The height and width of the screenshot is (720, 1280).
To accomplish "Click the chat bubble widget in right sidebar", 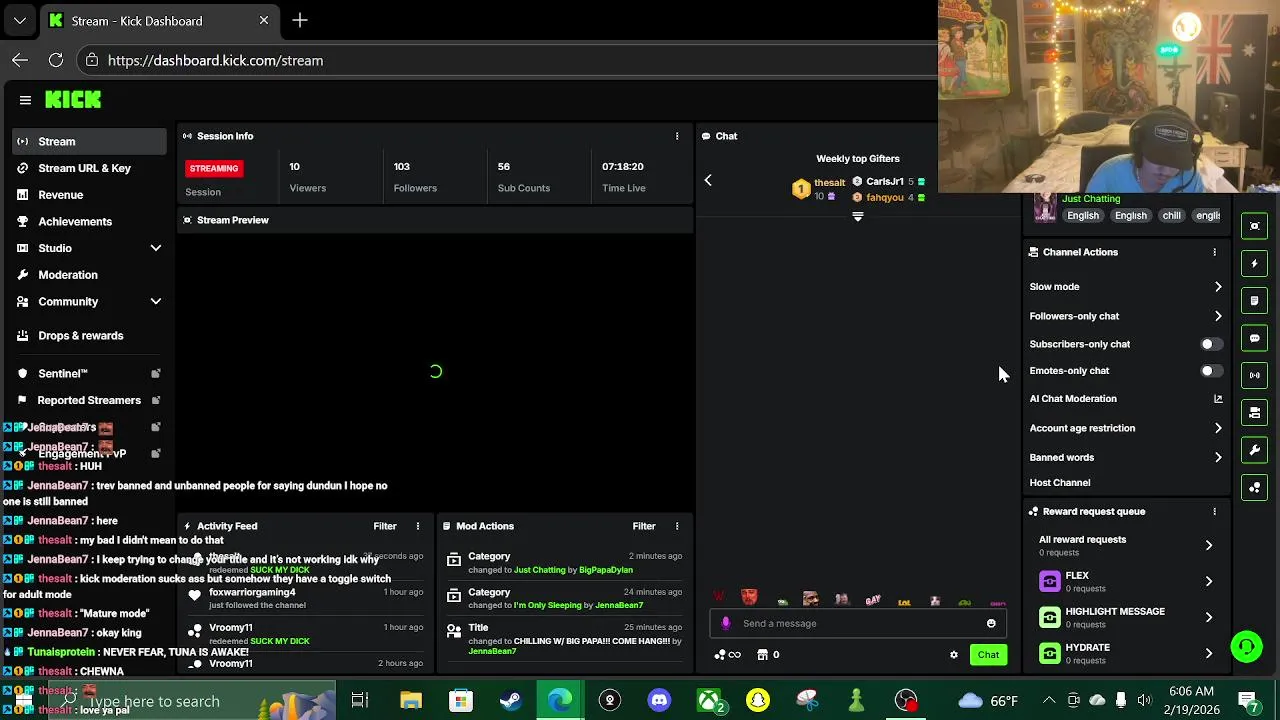I will pos(1255,338).
